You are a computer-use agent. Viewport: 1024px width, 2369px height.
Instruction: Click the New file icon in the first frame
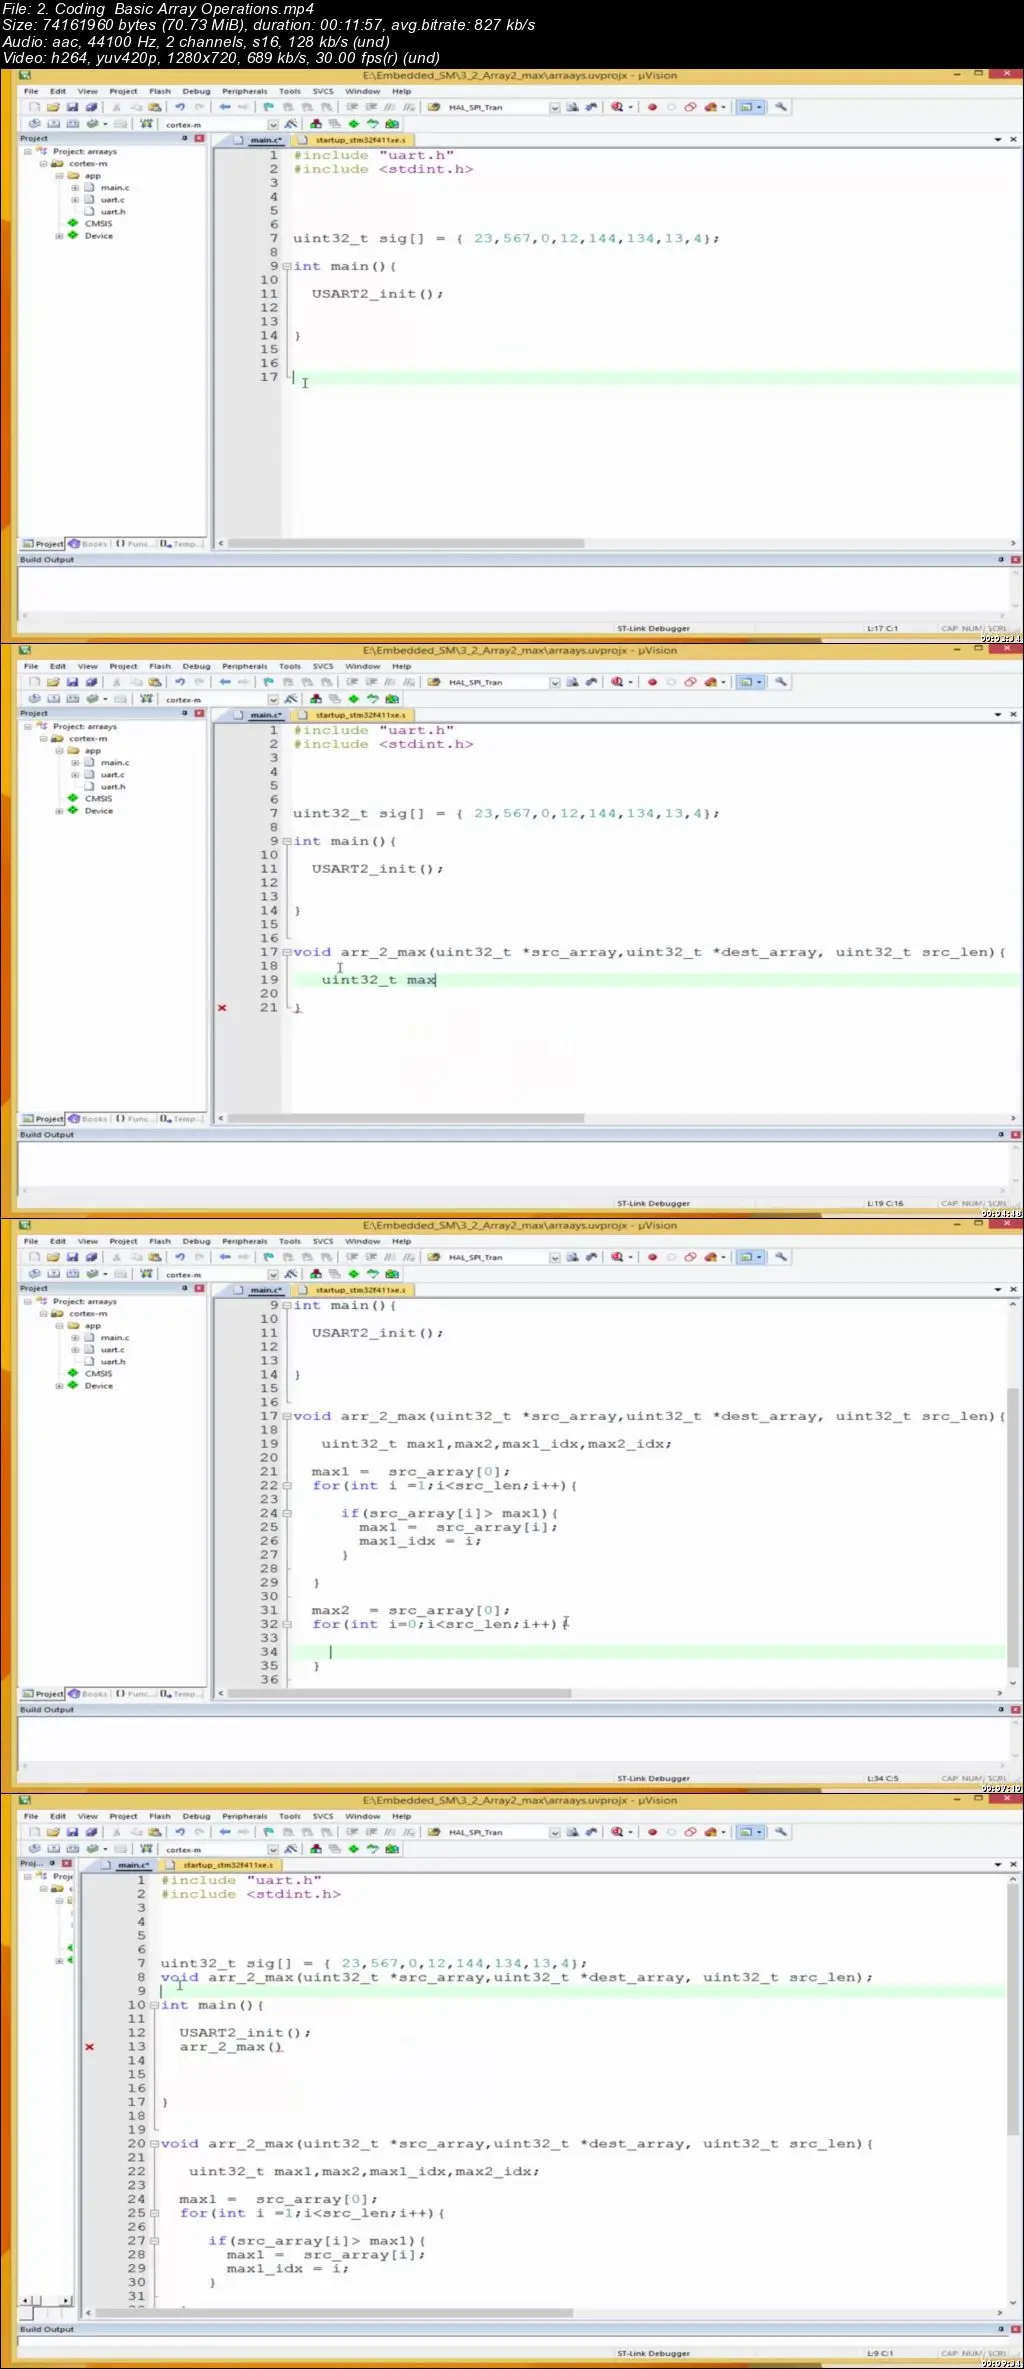(34, 107)
